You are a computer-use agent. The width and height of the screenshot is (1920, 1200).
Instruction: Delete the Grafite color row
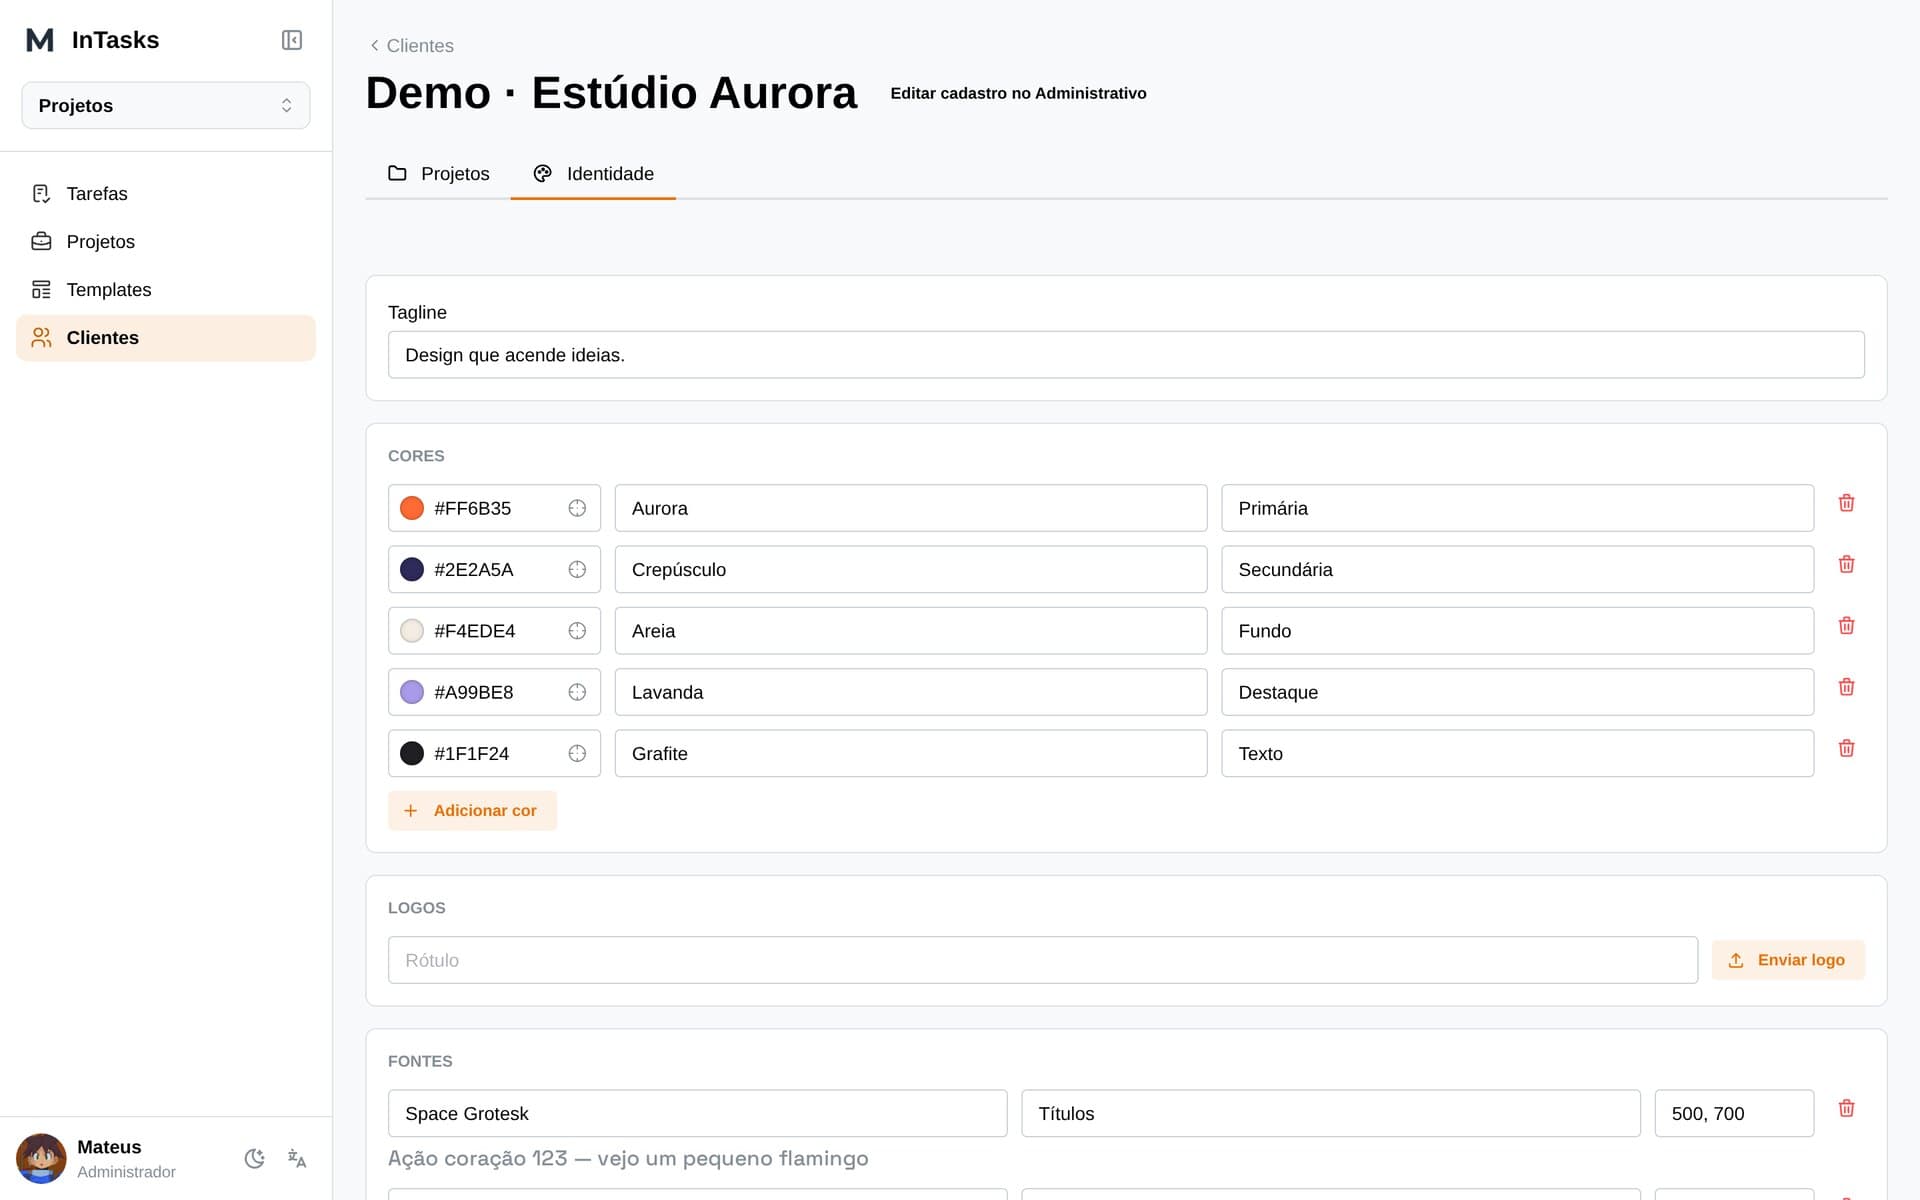[x=1846, y=748]
